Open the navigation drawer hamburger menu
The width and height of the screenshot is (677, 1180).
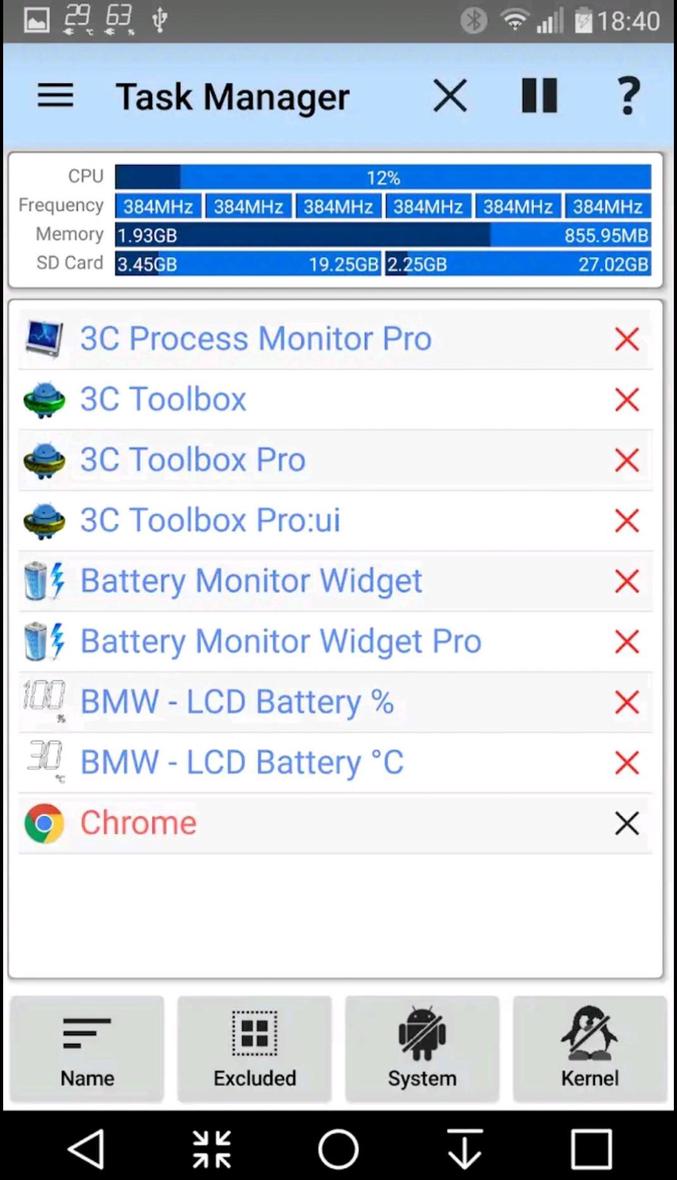coord(55,95)
